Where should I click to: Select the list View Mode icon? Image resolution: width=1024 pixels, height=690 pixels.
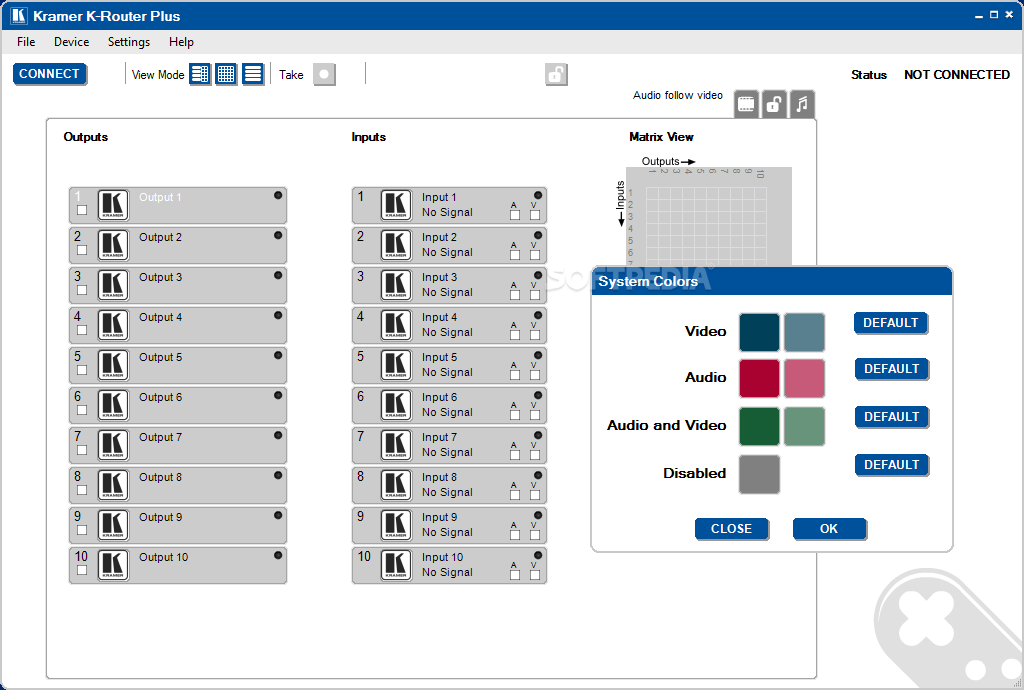tap(252, 74)
